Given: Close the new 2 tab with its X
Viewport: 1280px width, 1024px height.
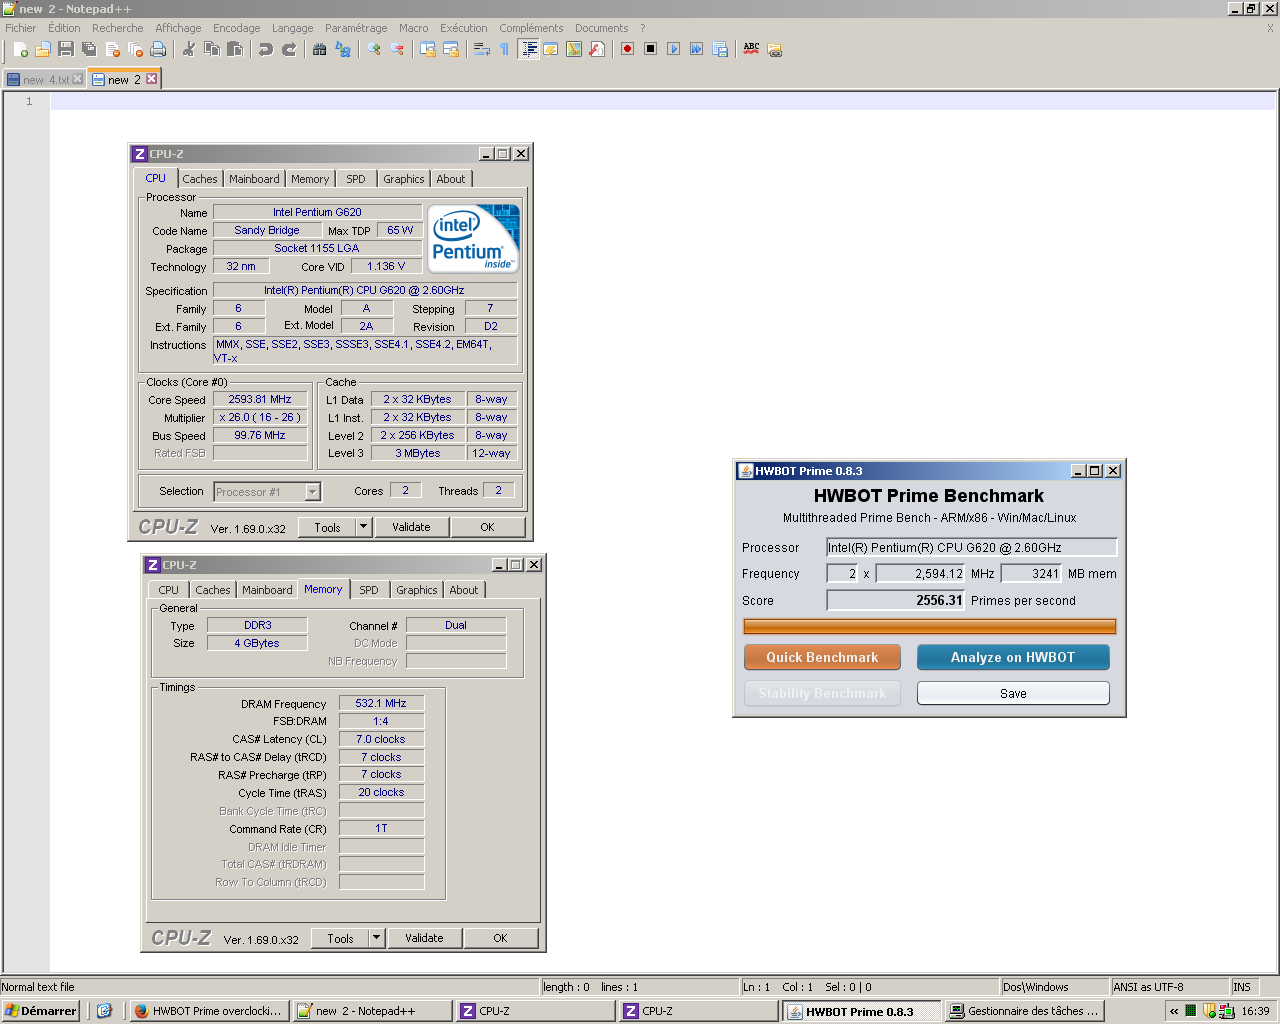Looking at the screenshot, I should (x=152, y=79).
